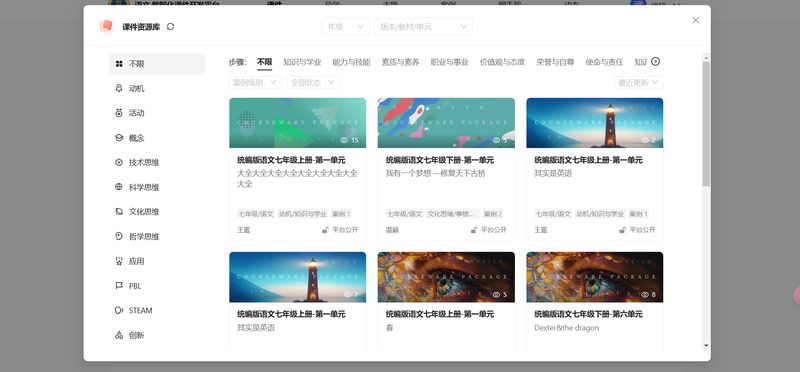Viewport: 800px width, 372px height.
Task: Click the eye icon on 春 card
Action: [496, 294]
